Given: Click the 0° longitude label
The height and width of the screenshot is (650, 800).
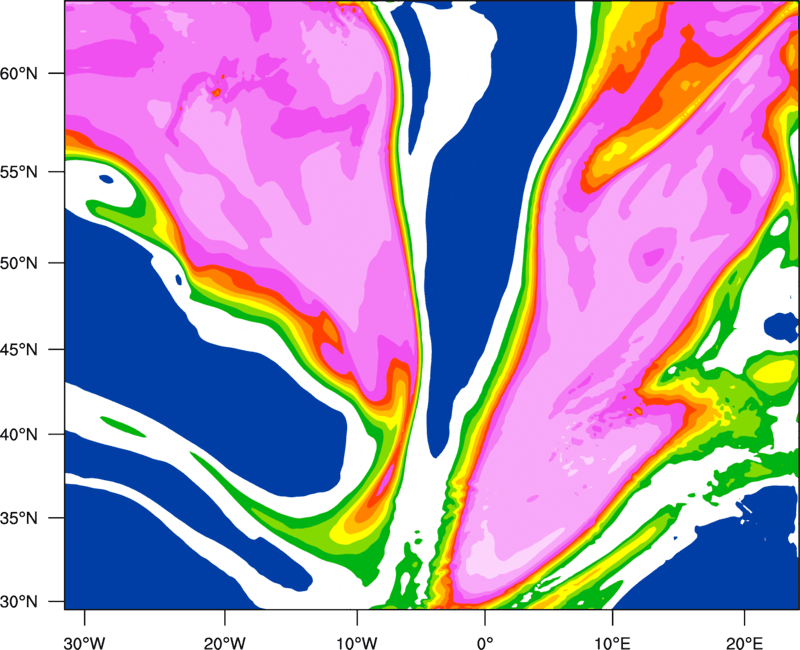Looking at the screenshot, I should coord(485,643).
